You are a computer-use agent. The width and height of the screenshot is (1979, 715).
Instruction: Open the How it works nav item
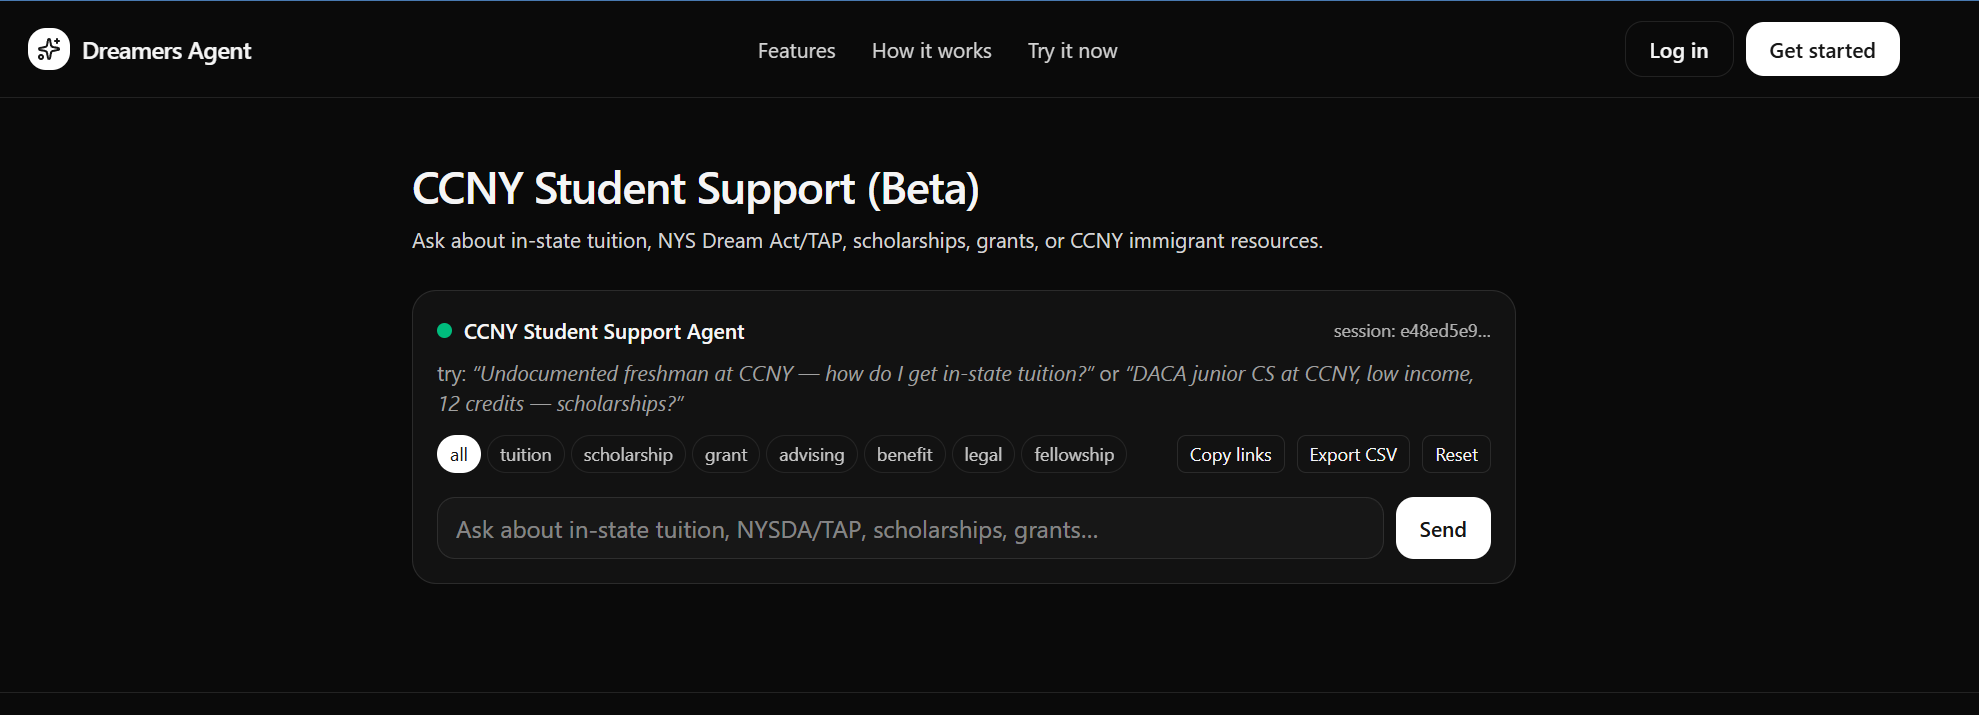pos(931,51)
